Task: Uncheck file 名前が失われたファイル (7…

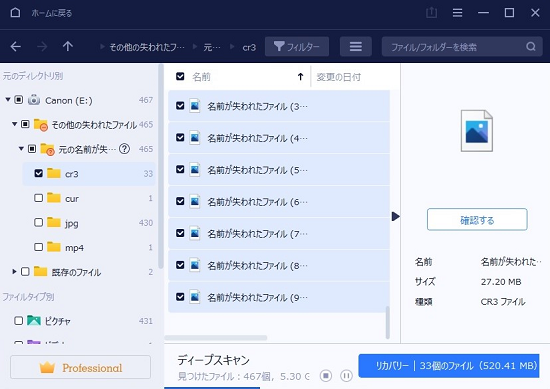Action: click(180, 233)
